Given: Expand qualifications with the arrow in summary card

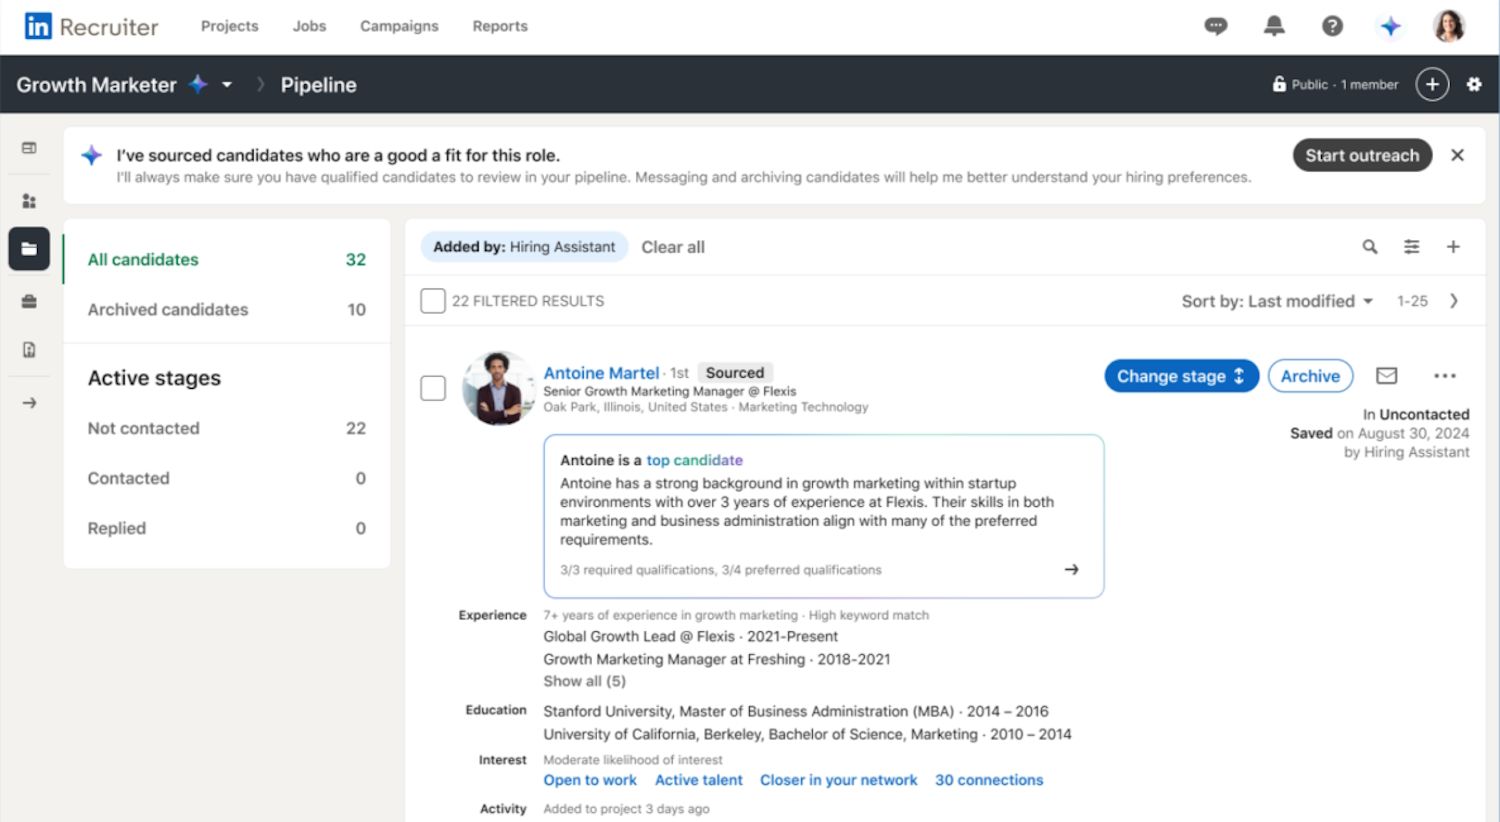Looking at the screenshot, I should click(x=1071, y=569).
